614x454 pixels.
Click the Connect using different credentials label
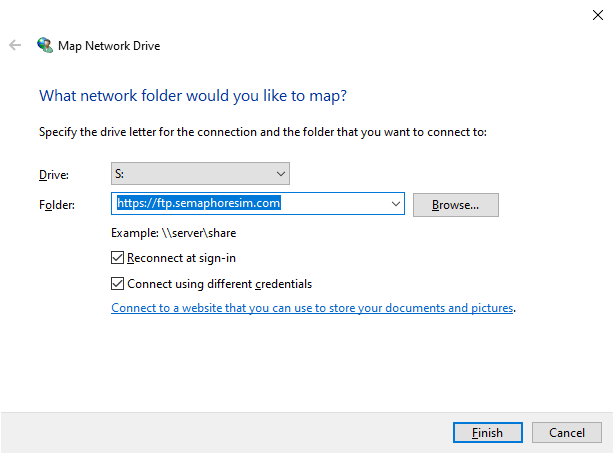pyautogui.click(x=219, y=283)
